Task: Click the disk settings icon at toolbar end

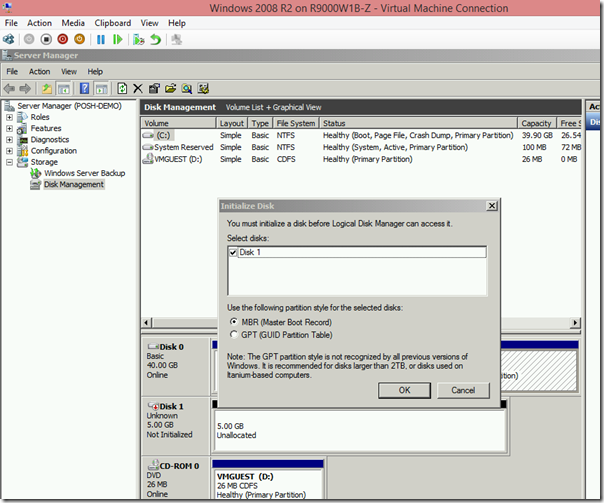Action: 203,89
